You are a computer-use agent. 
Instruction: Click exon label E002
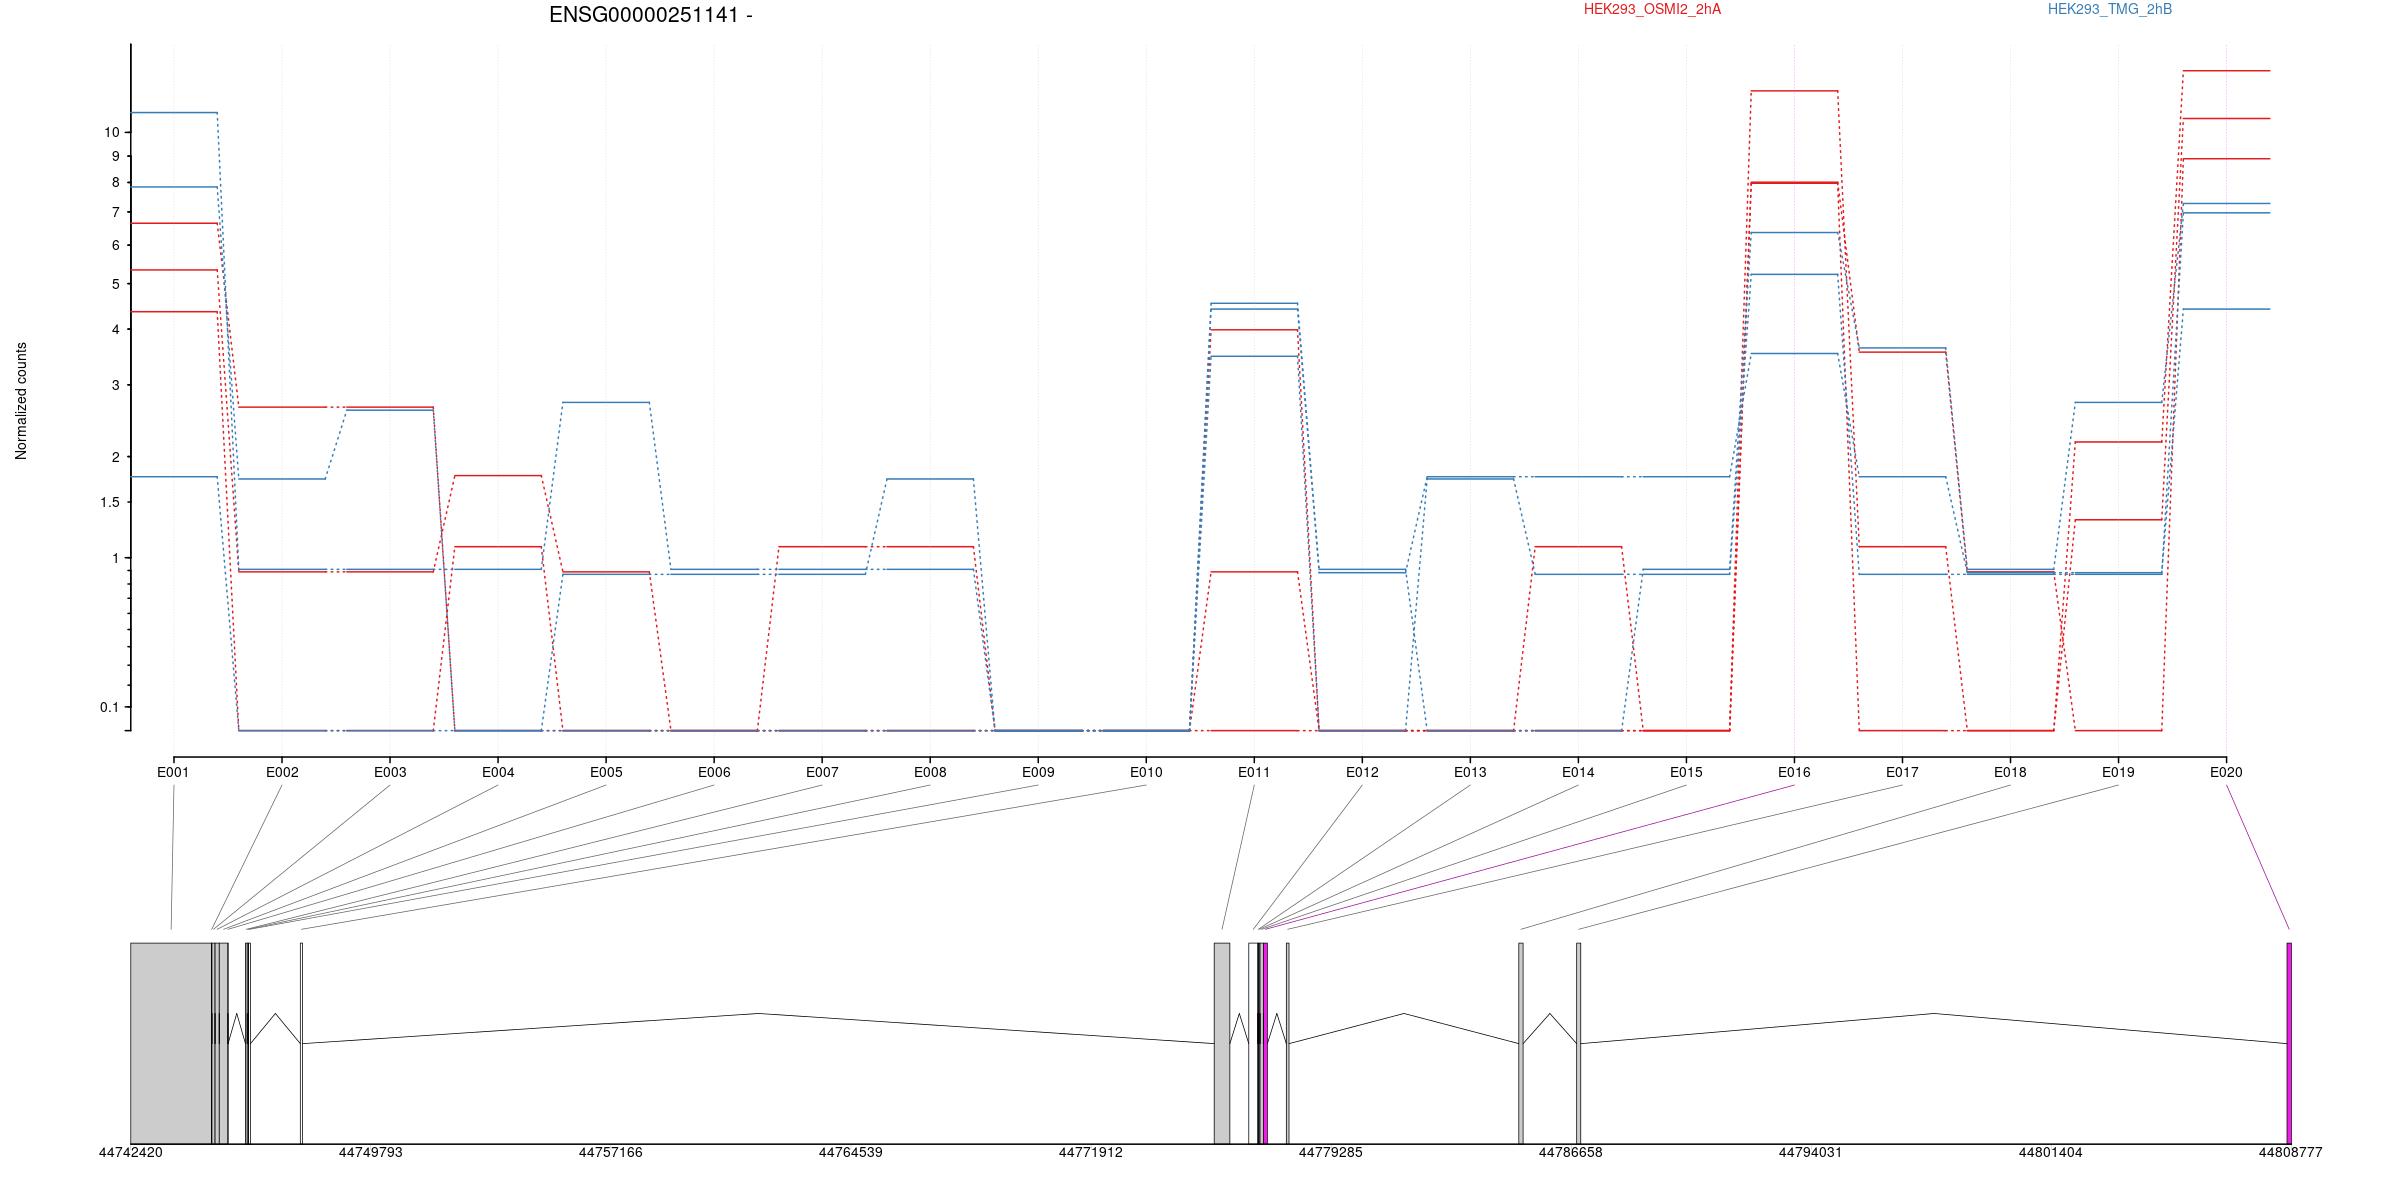click(282, 772)
